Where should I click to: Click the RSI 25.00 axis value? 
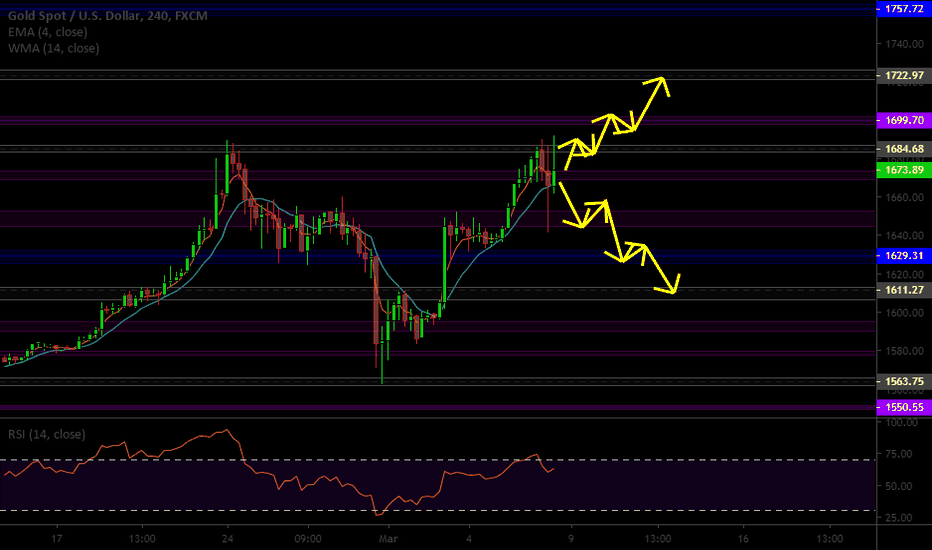[x=899, y=518]
